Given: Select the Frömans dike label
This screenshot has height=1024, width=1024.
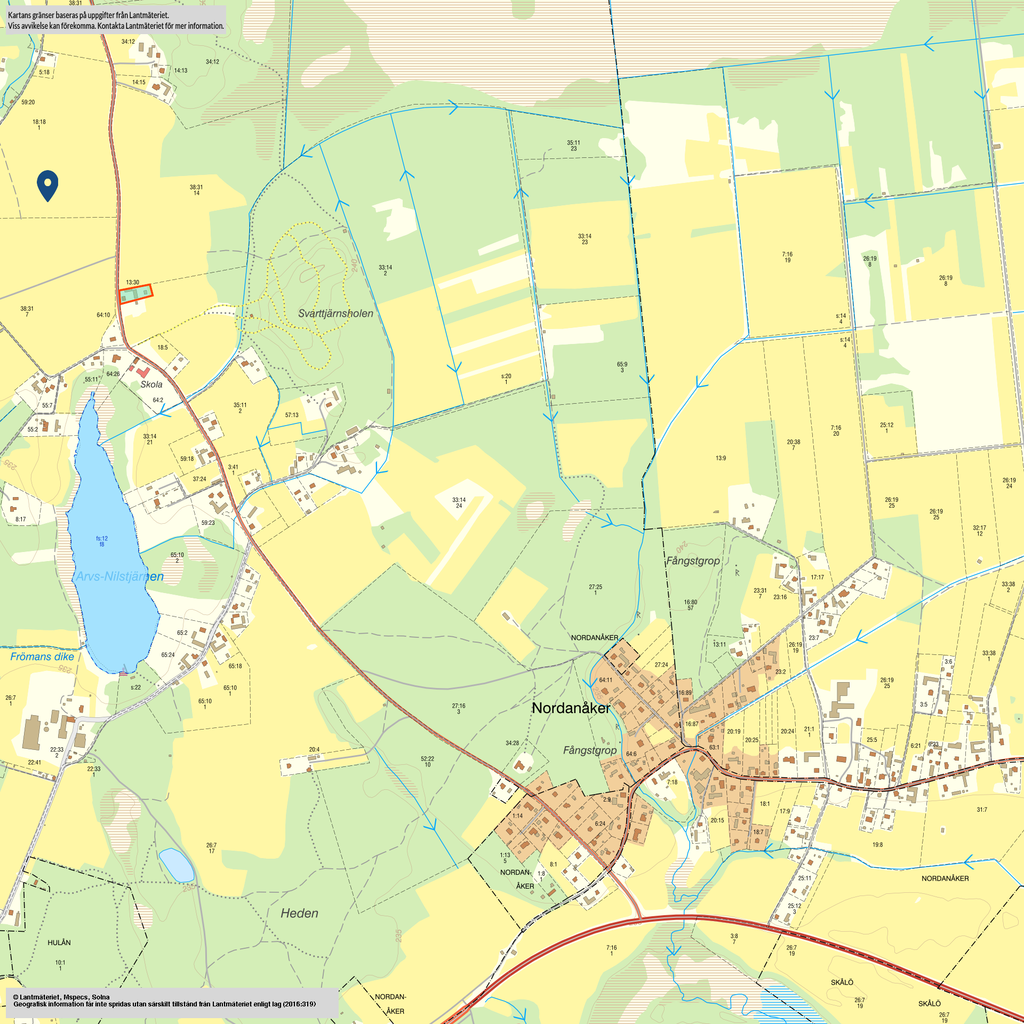Looking at the screenshot, I should tap(41, 657).
